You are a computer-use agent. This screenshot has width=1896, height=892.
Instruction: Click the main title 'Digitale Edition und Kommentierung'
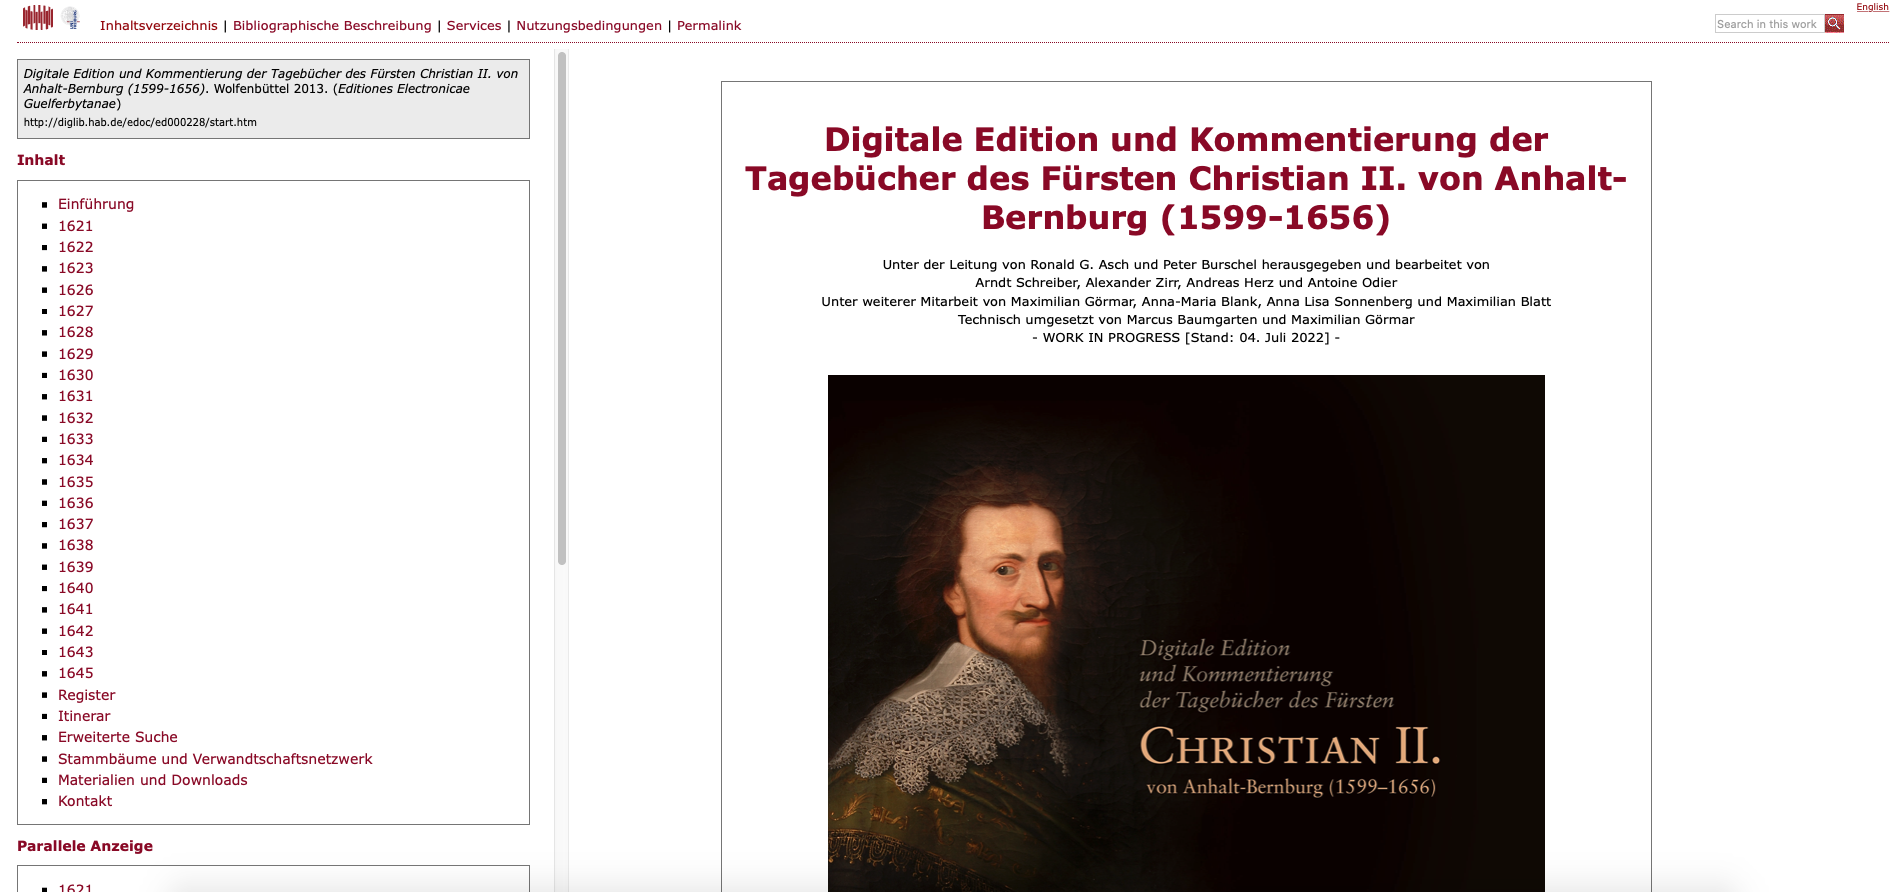pyautogui.click(x=1186, y=178)
